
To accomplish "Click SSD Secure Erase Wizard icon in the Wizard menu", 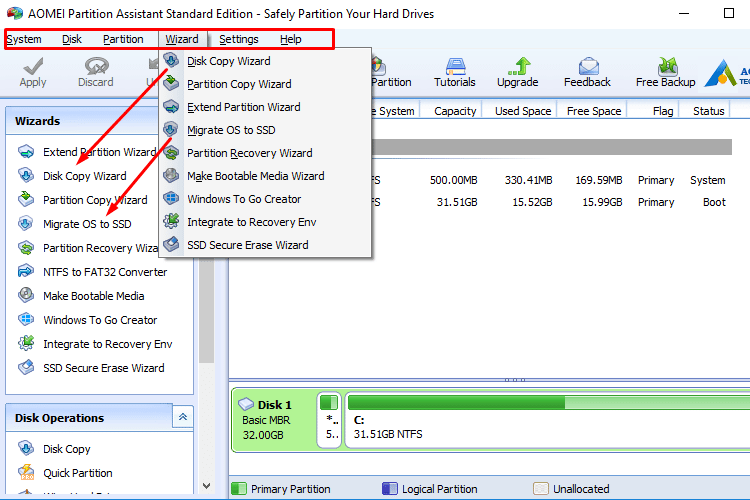I will click(171, 244).
